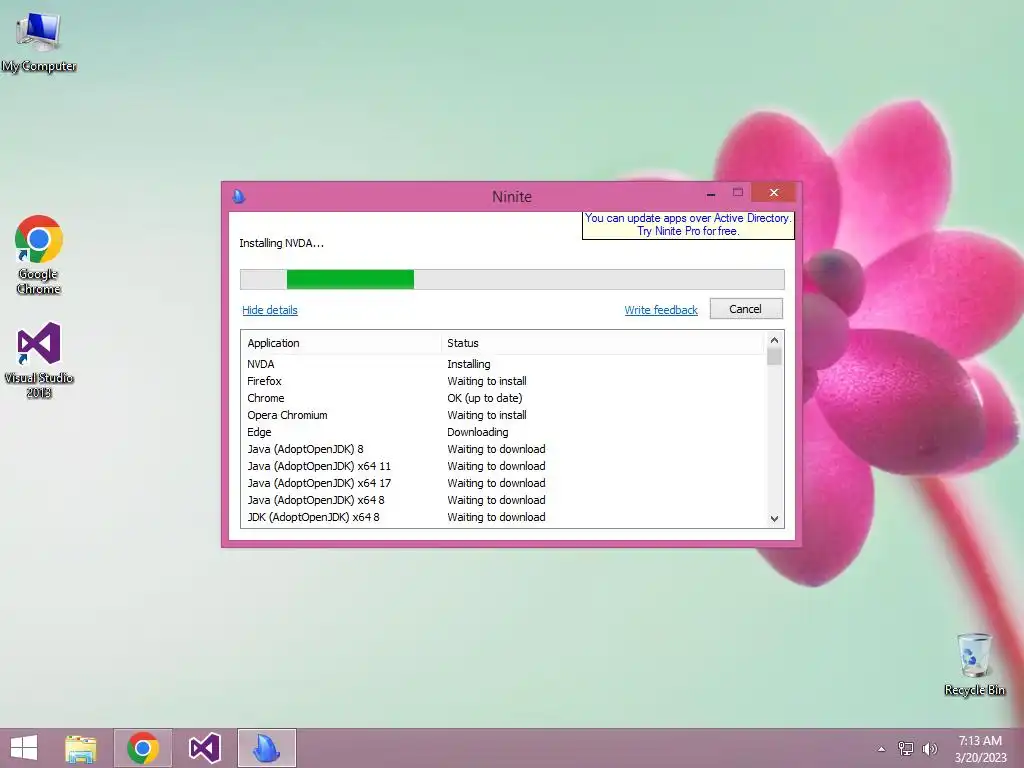Click the 'Installing' status for NVDA
Image resolution: width=1024 pixels, height=768 pixels.
click(468, 364)
